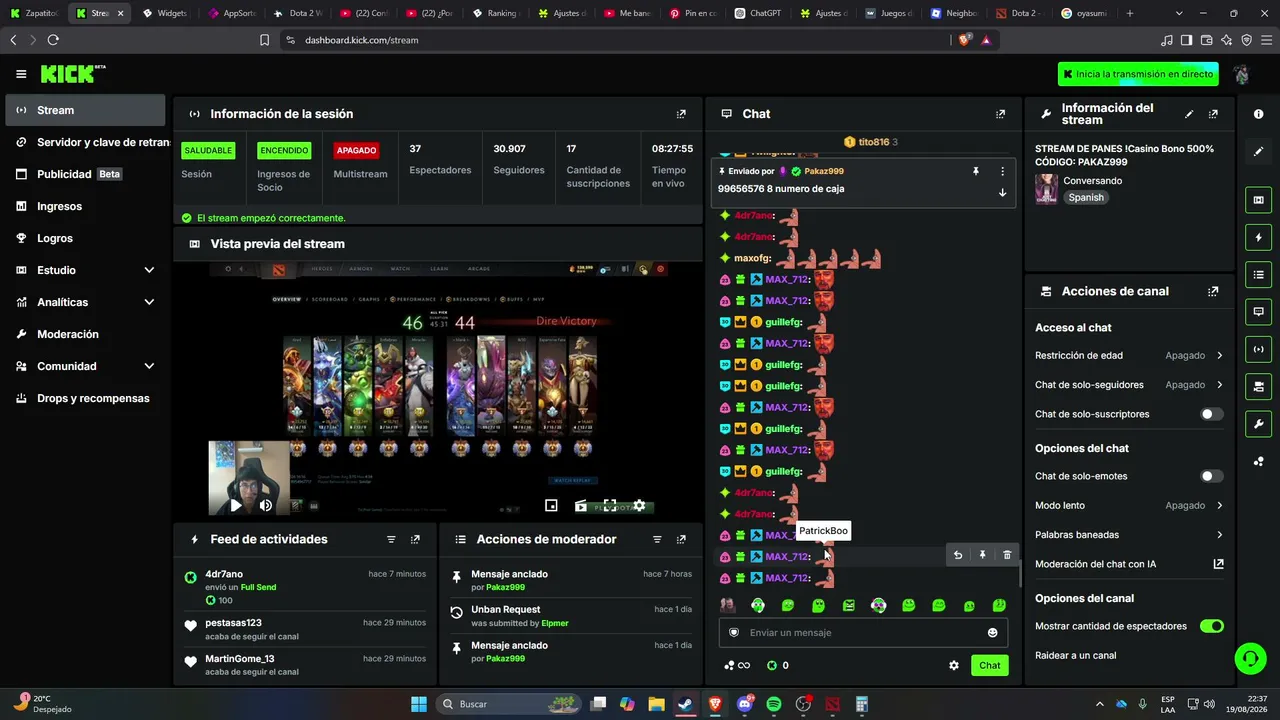
Task: Open Palabras baneadas settings
Action: click(x=1129, y=535)
